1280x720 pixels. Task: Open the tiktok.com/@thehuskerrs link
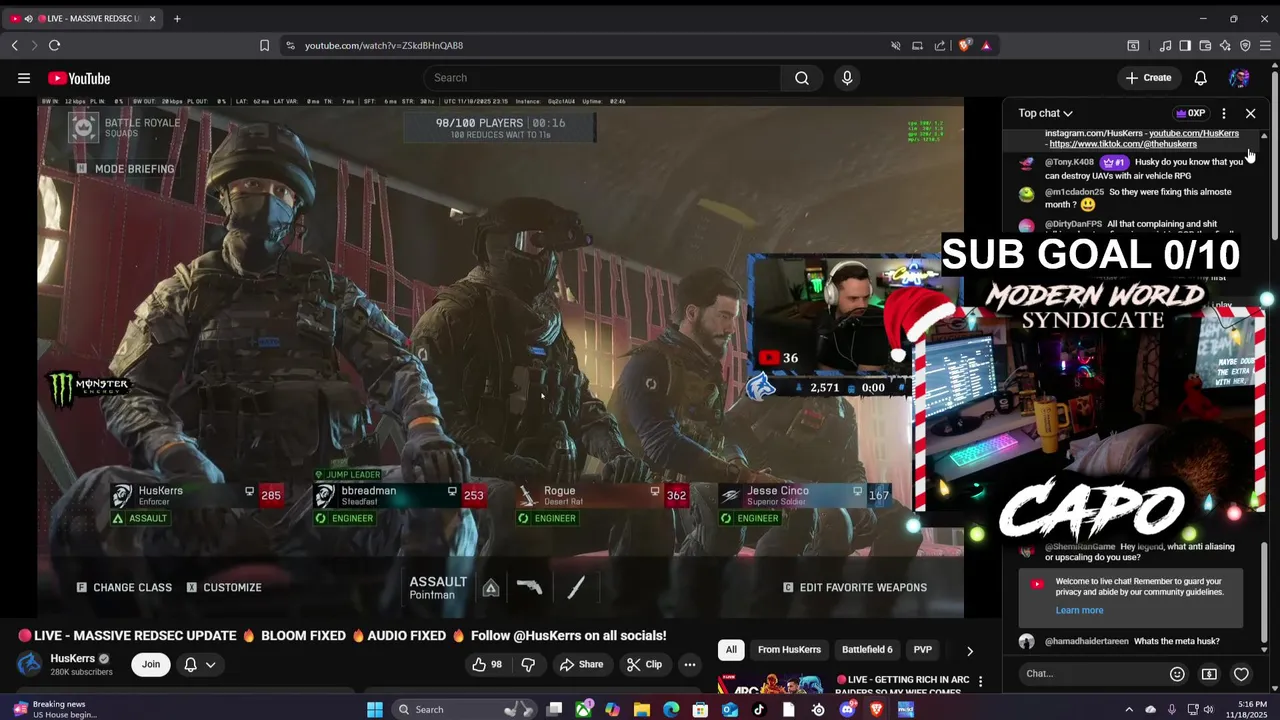(1123, 144)
